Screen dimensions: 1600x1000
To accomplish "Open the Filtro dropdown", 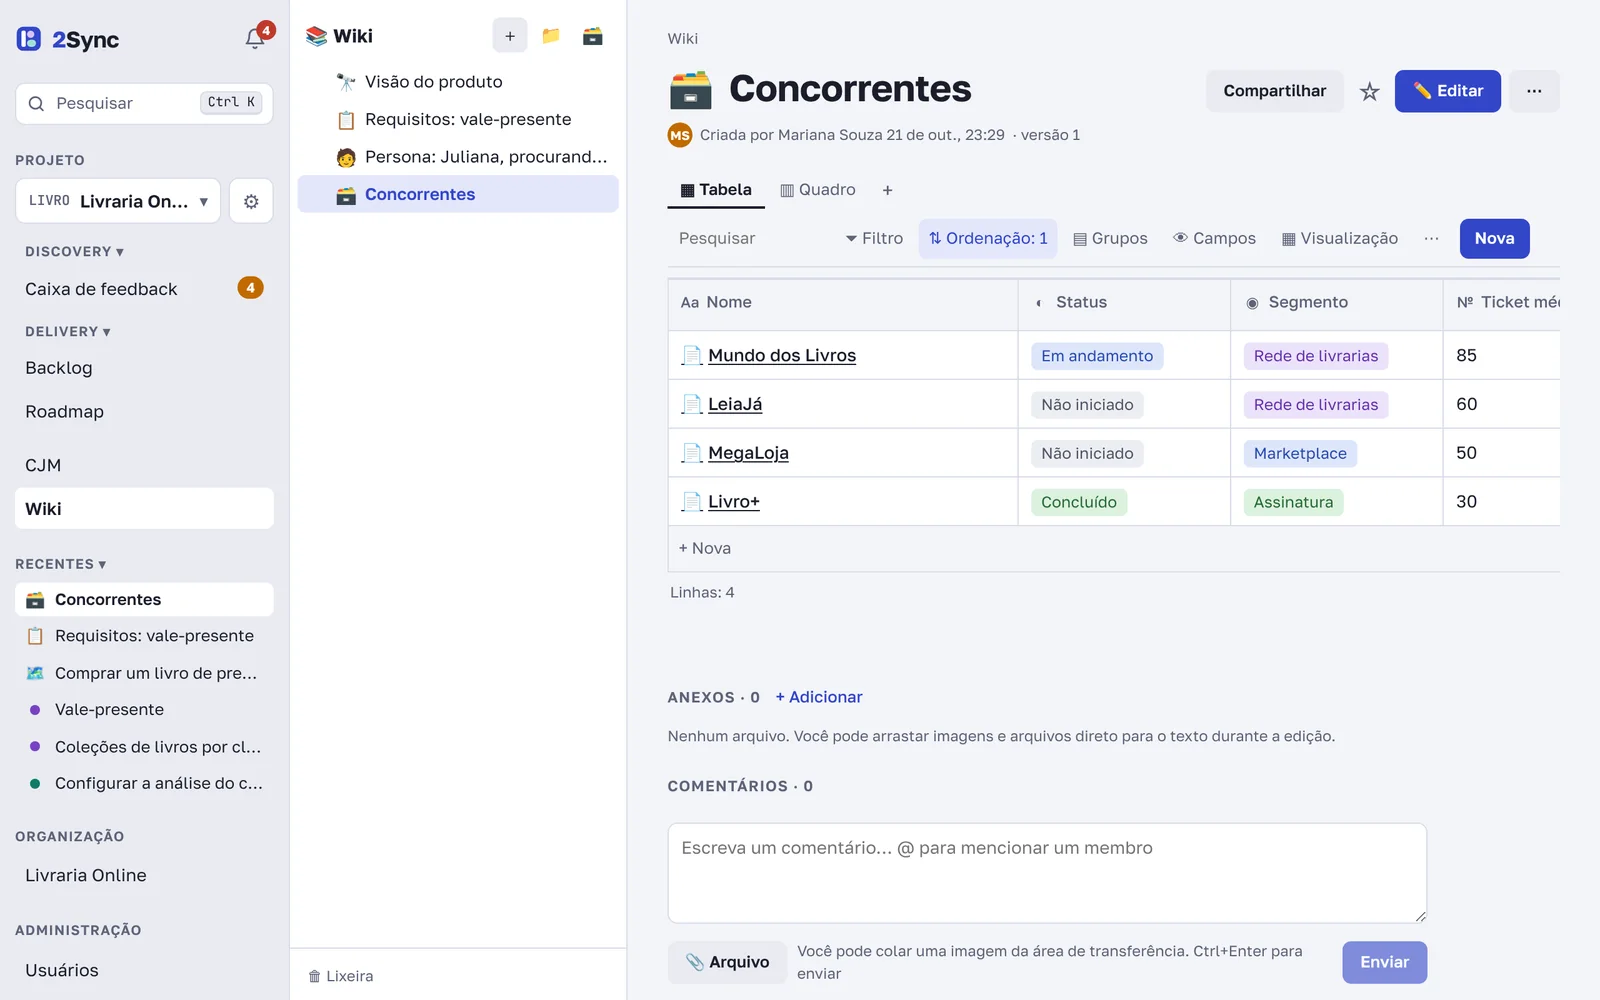I will pos(874,238).
